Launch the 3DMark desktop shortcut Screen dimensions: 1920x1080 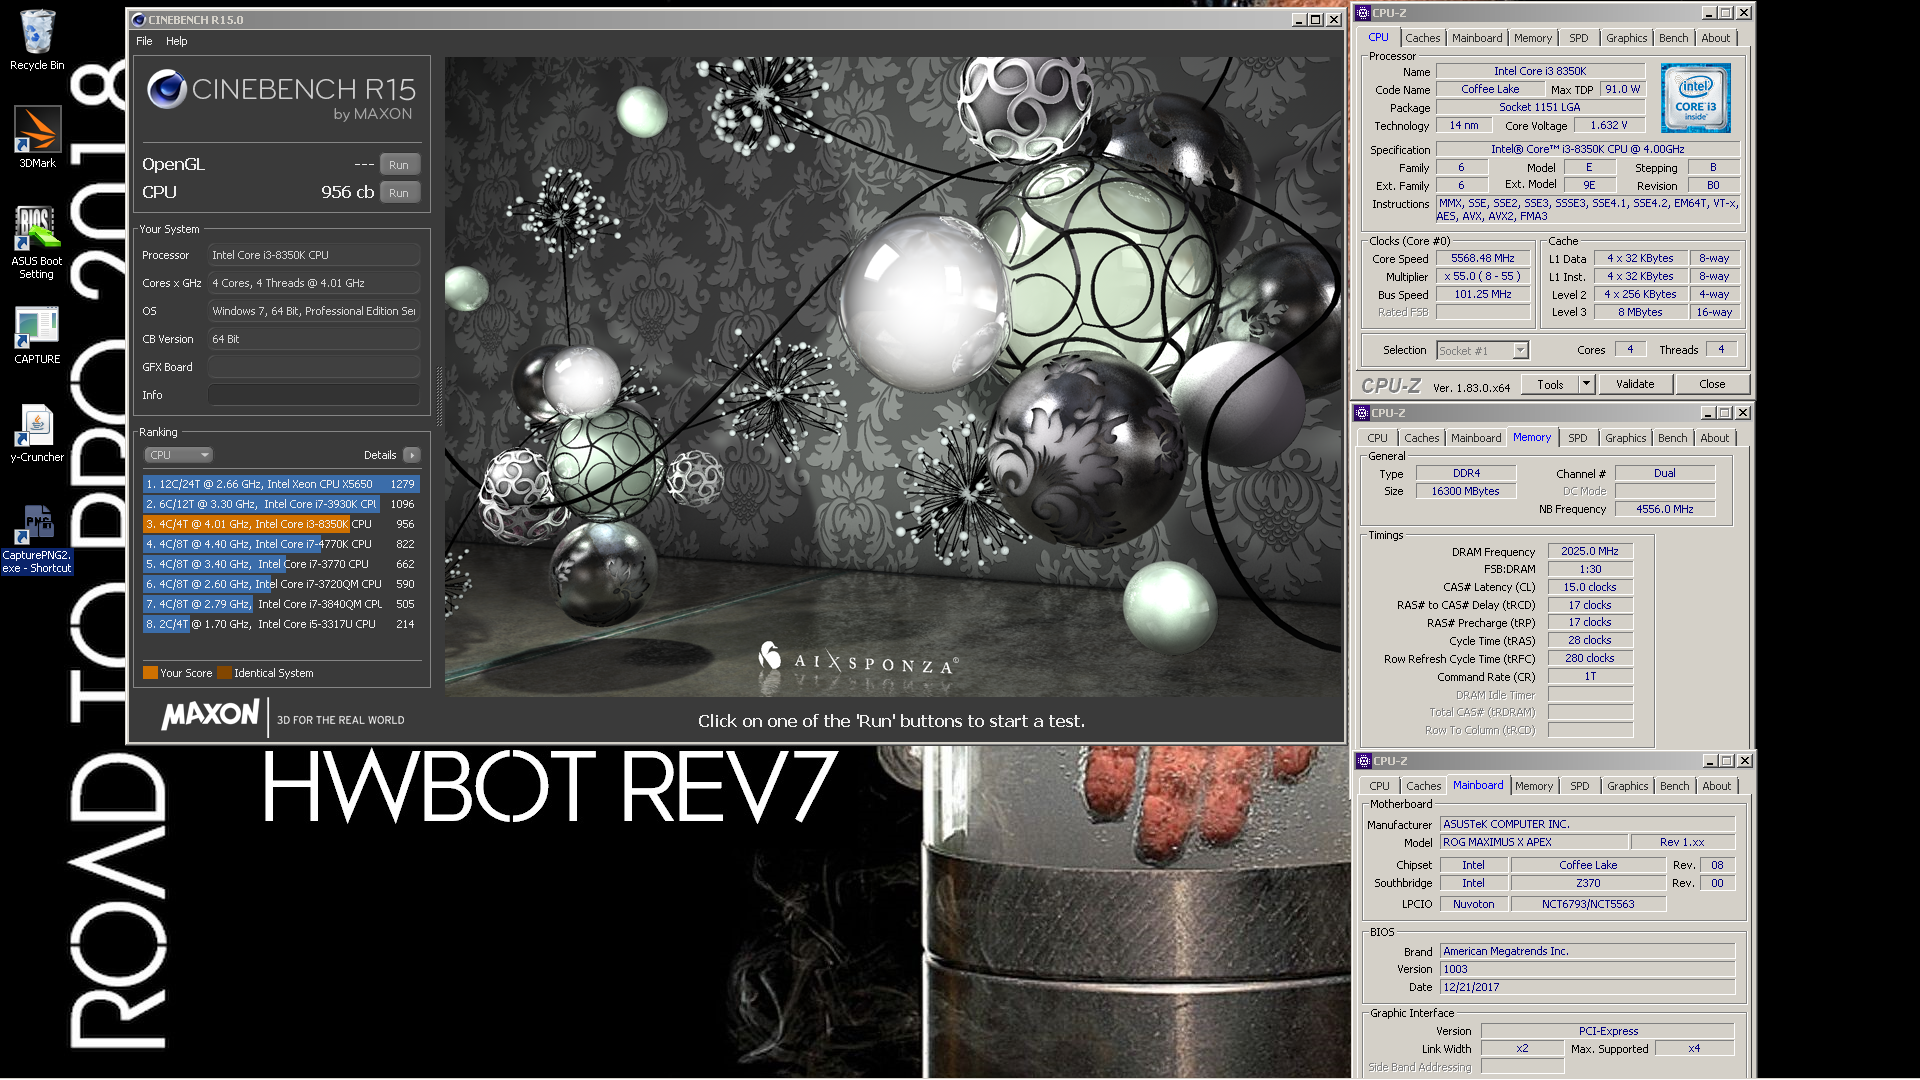[37, 137]
